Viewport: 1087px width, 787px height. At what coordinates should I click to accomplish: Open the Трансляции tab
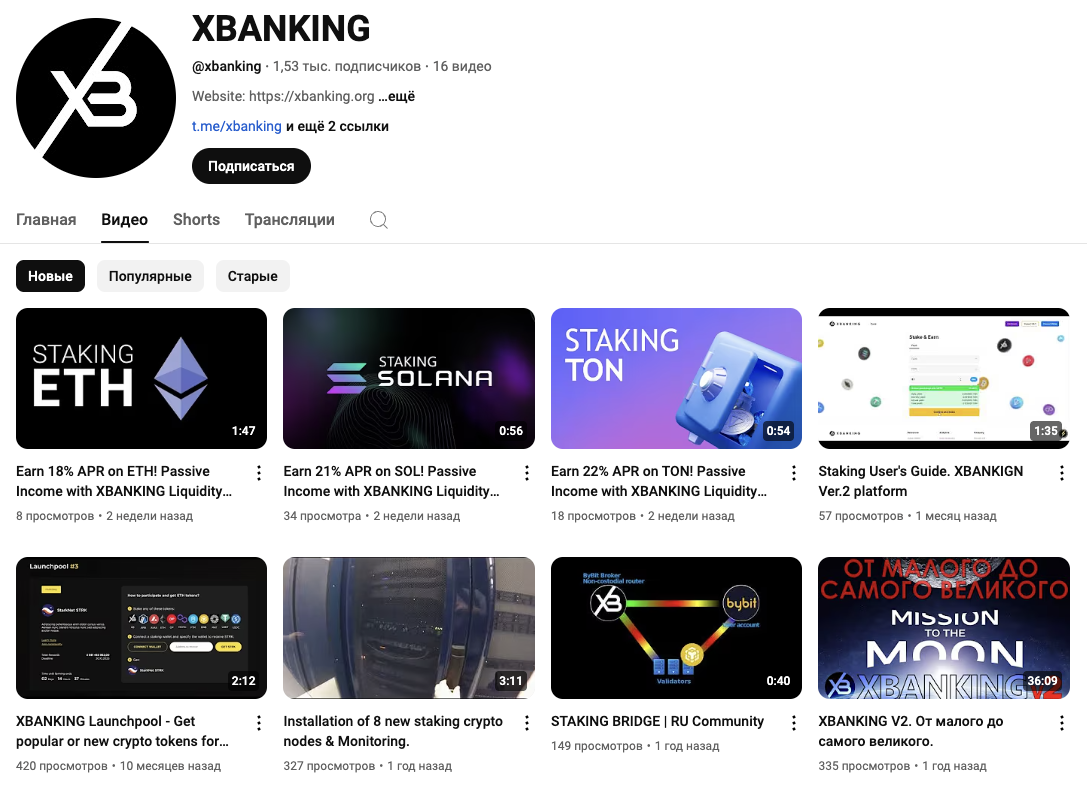pyautogui.click(x=290, y=220)
